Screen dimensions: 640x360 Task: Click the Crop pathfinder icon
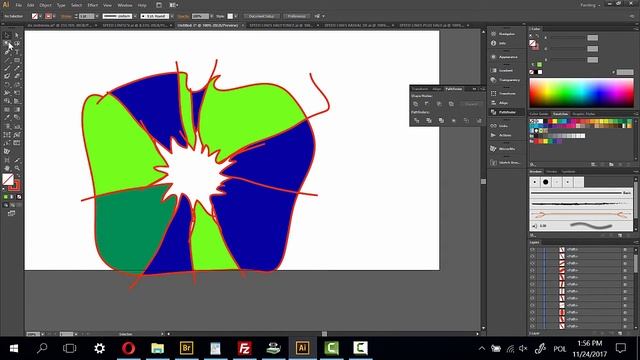coord(453,120)
